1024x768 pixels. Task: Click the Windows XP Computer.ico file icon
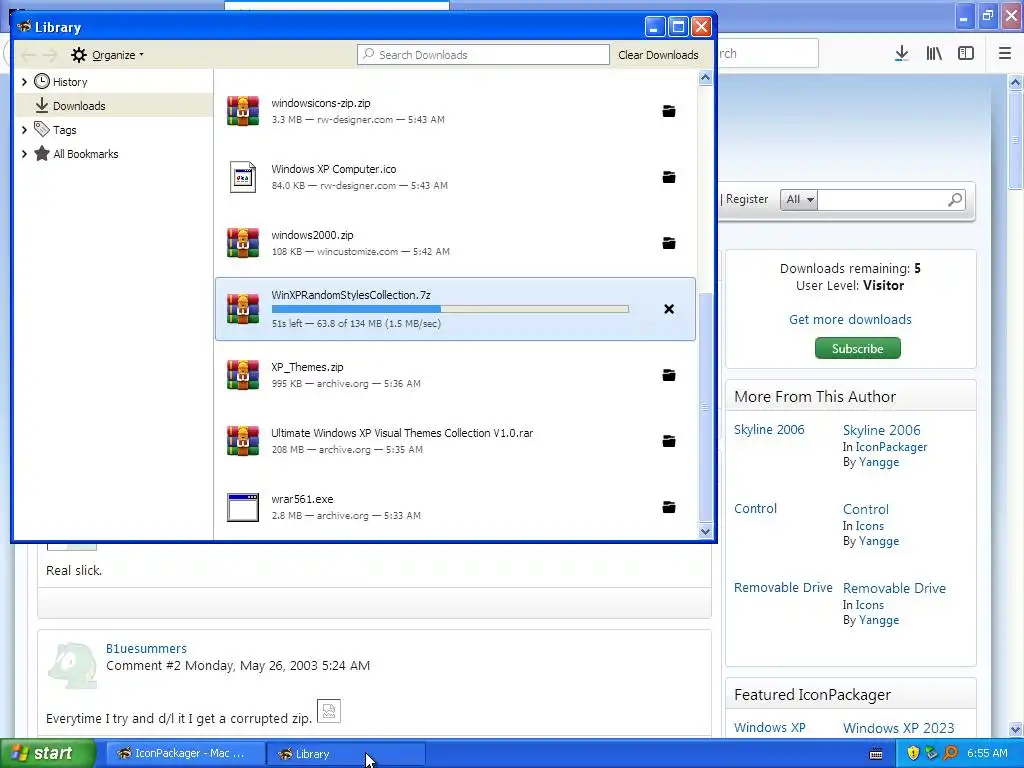pos(243,177)
